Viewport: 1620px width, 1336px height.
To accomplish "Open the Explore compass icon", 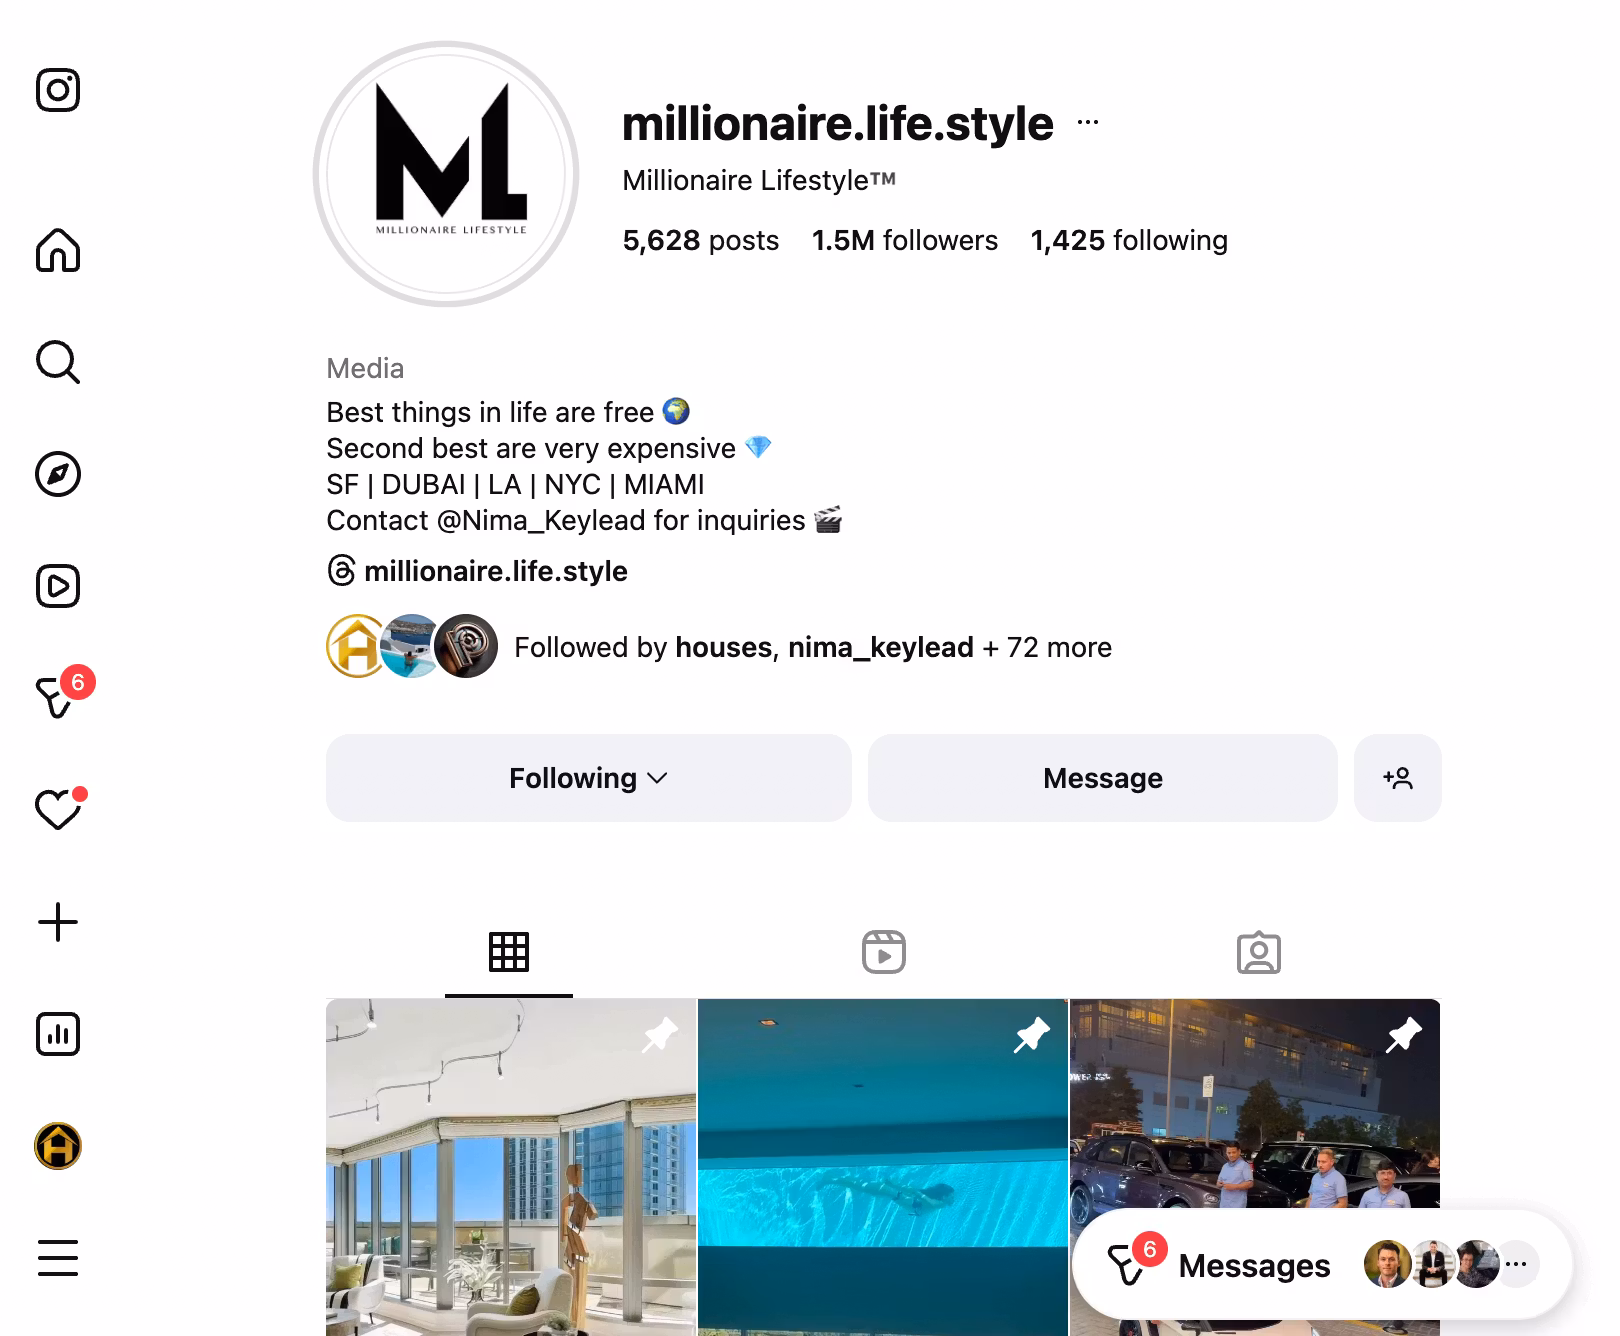I will click(x=58, y=474).
